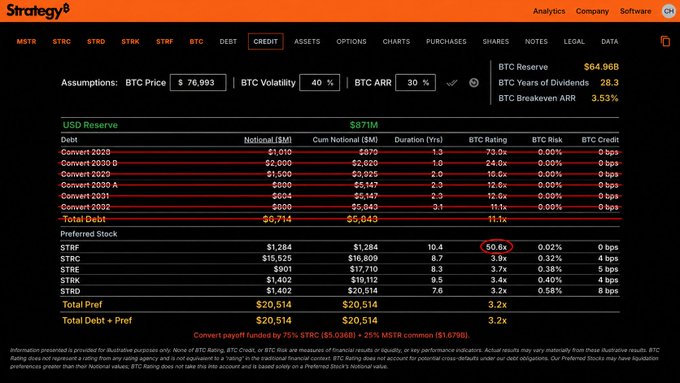Image resolution: width=680 pixels, height=383 pixels.
Task: Click the Cum Notional ($M) column header
Action: point(345,140)
